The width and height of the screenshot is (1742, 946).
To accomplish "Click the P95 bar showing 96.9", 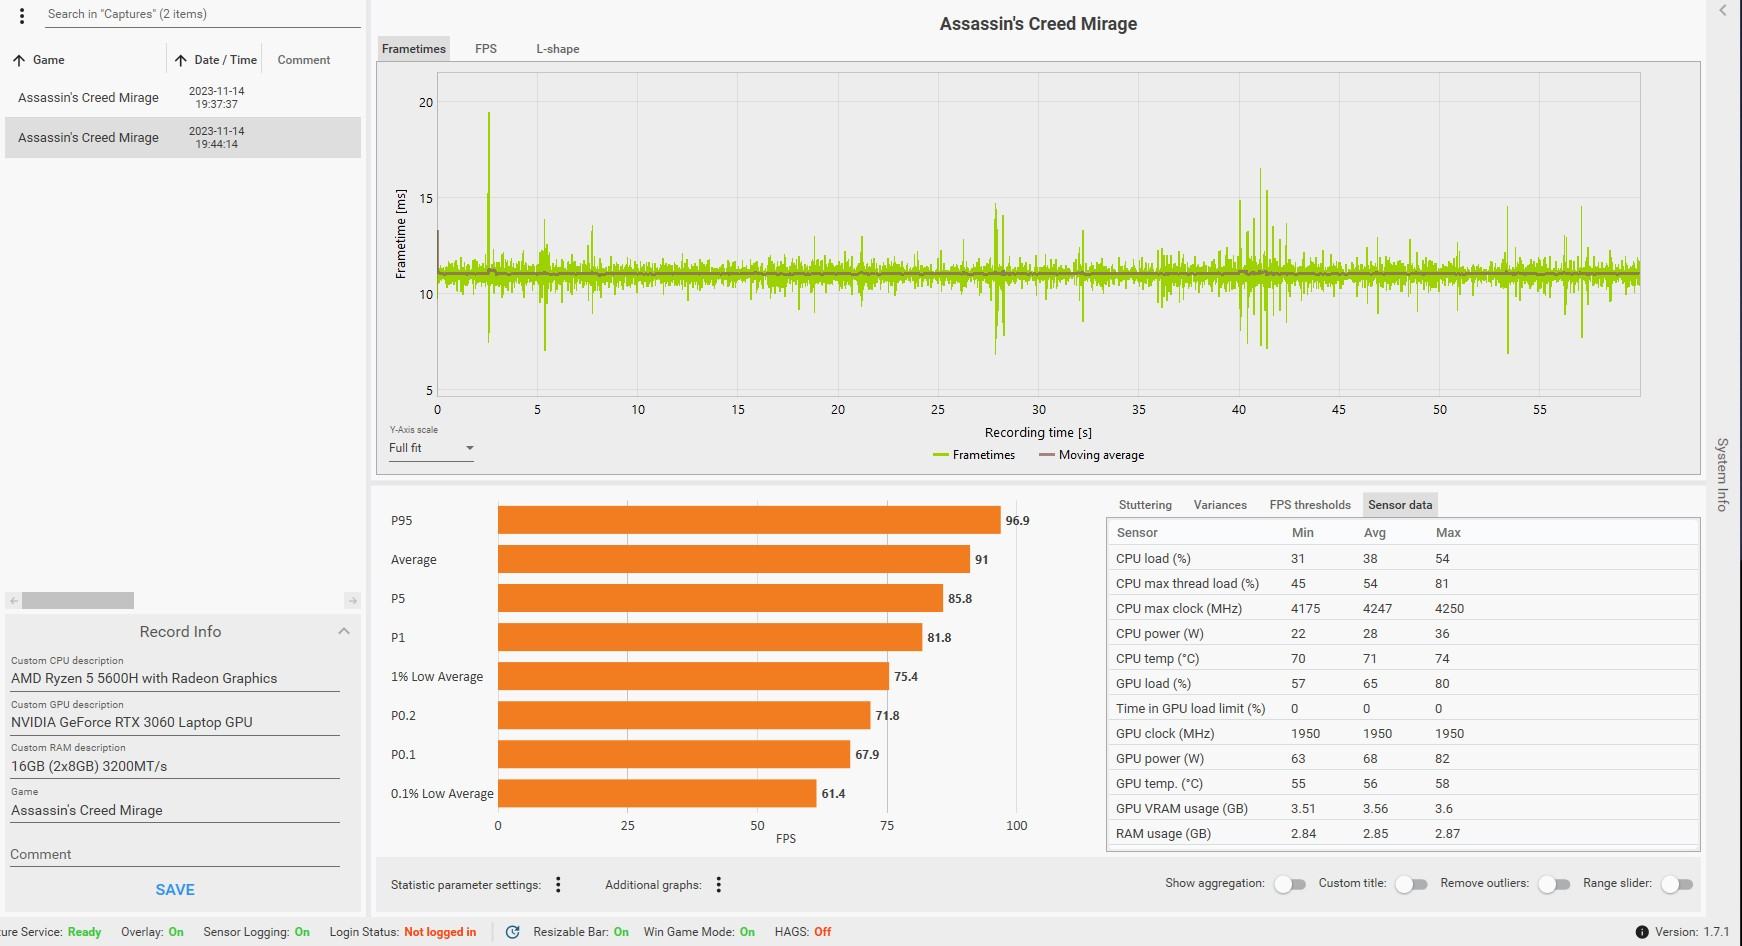I will [x=749, y=520].
